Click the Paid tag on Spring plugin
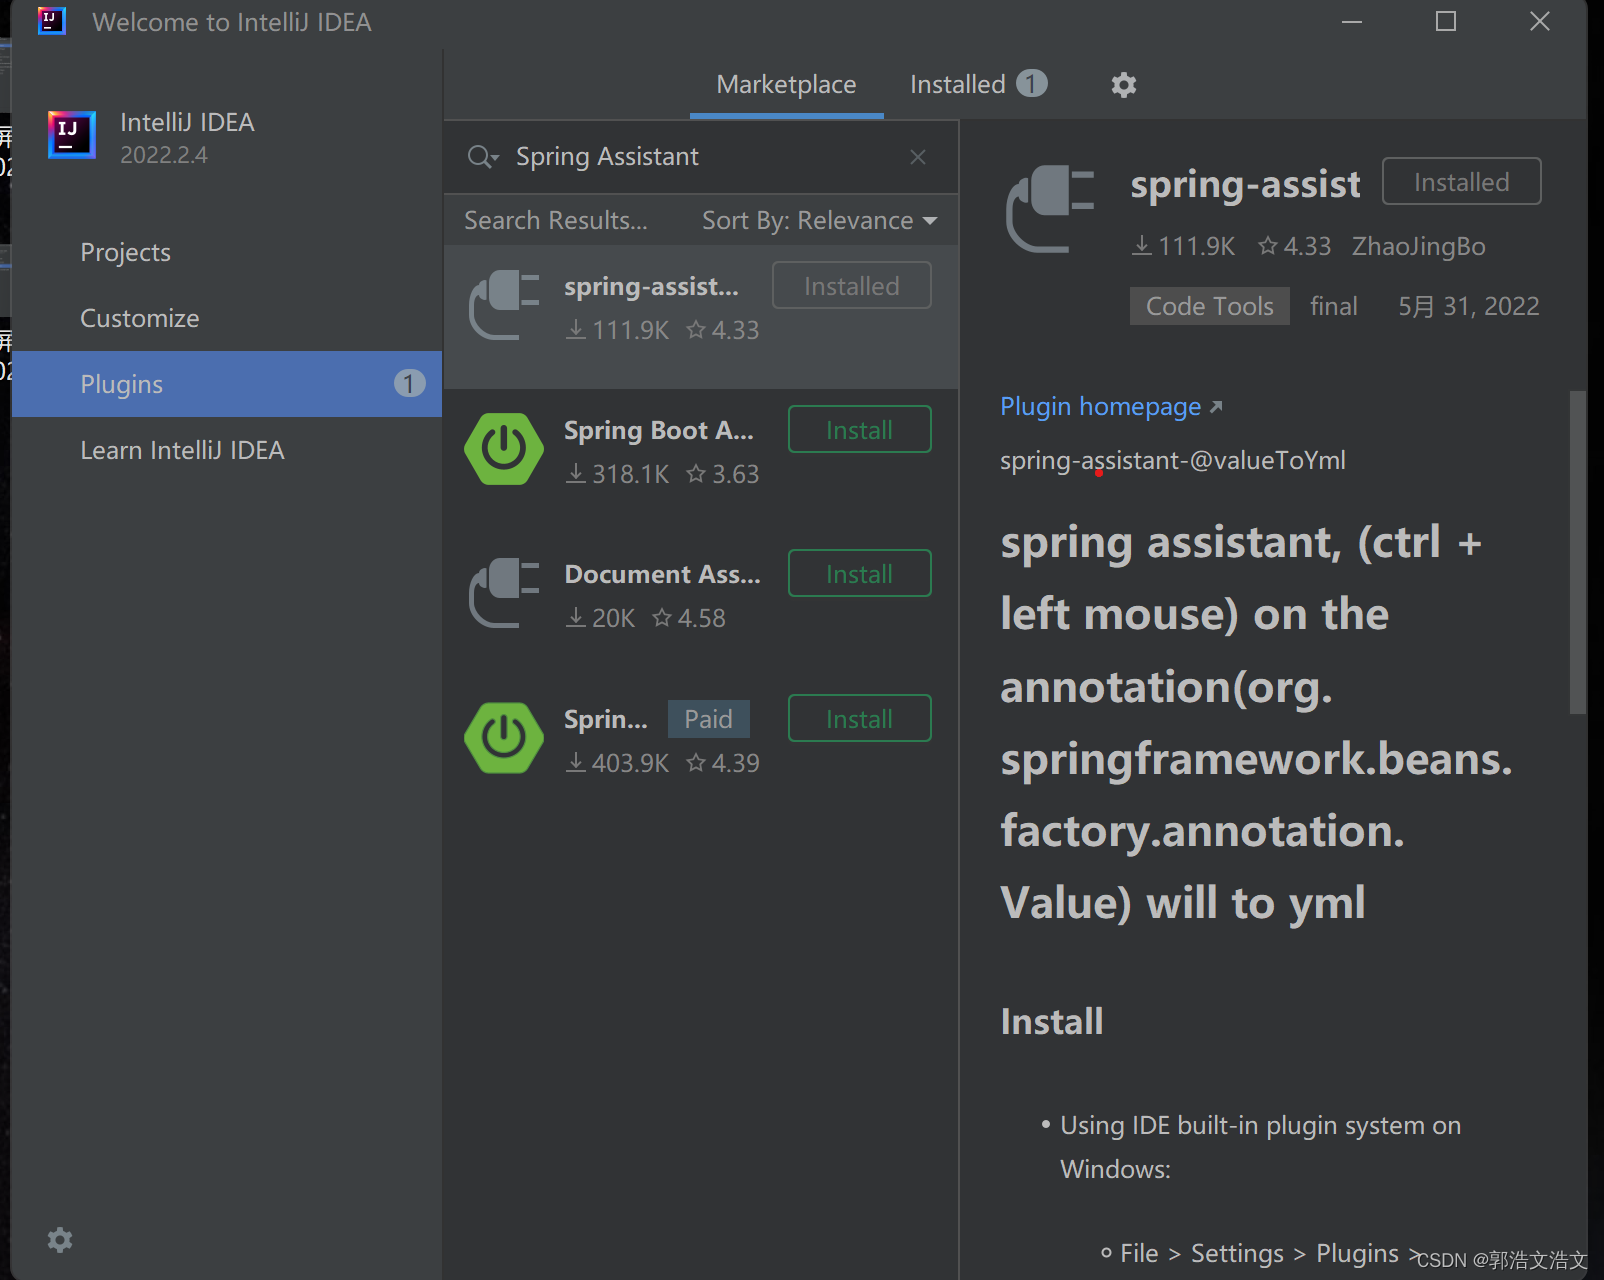Screen dimensions: 1604x1280 point(709,719)
